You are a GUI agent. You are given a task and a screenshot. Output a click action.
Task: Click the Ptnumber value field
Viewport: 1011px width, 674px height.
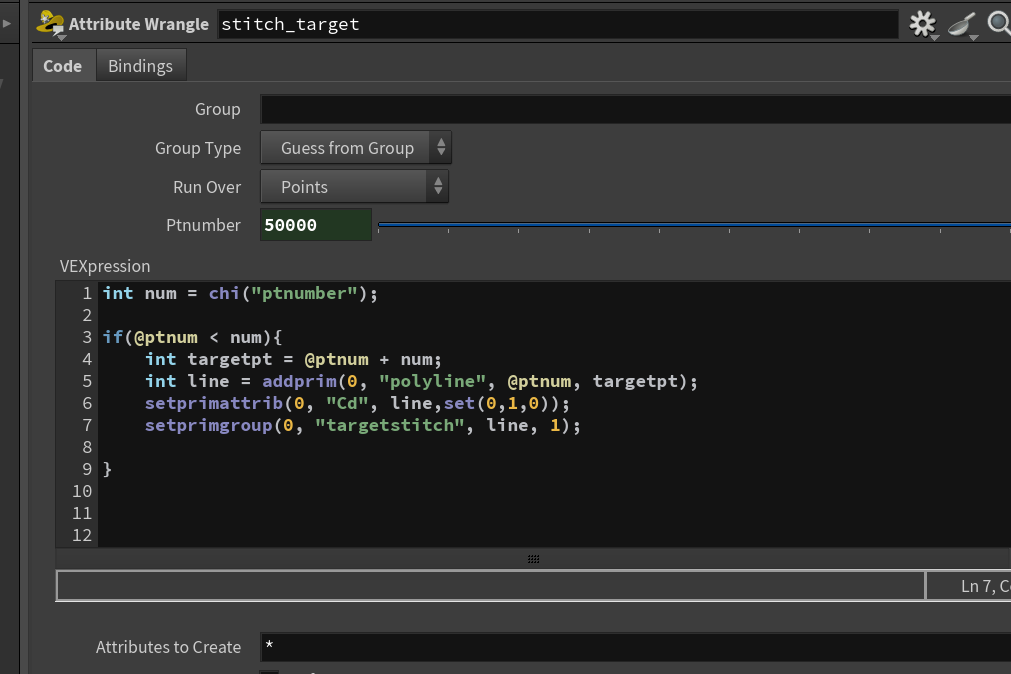(316, 224)
